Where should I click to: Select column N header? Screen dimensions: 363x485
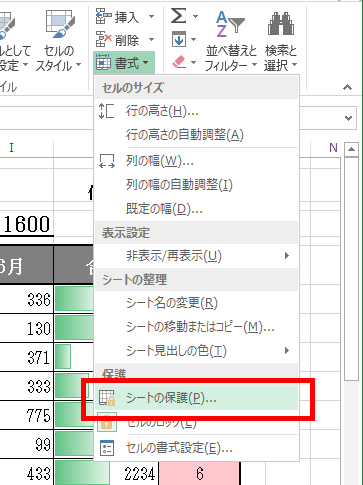pyautogui.click(x=326, y=147)
